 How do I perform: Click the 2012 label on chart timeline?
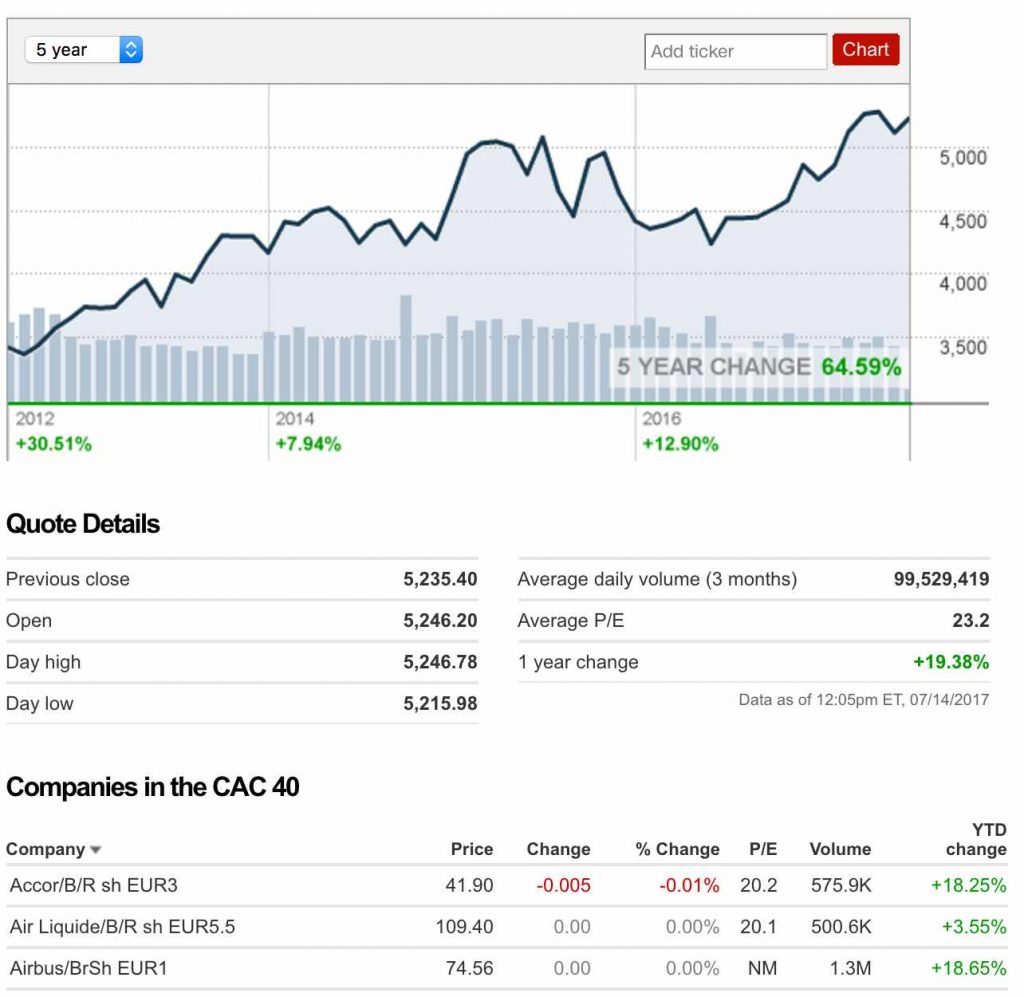35,419
